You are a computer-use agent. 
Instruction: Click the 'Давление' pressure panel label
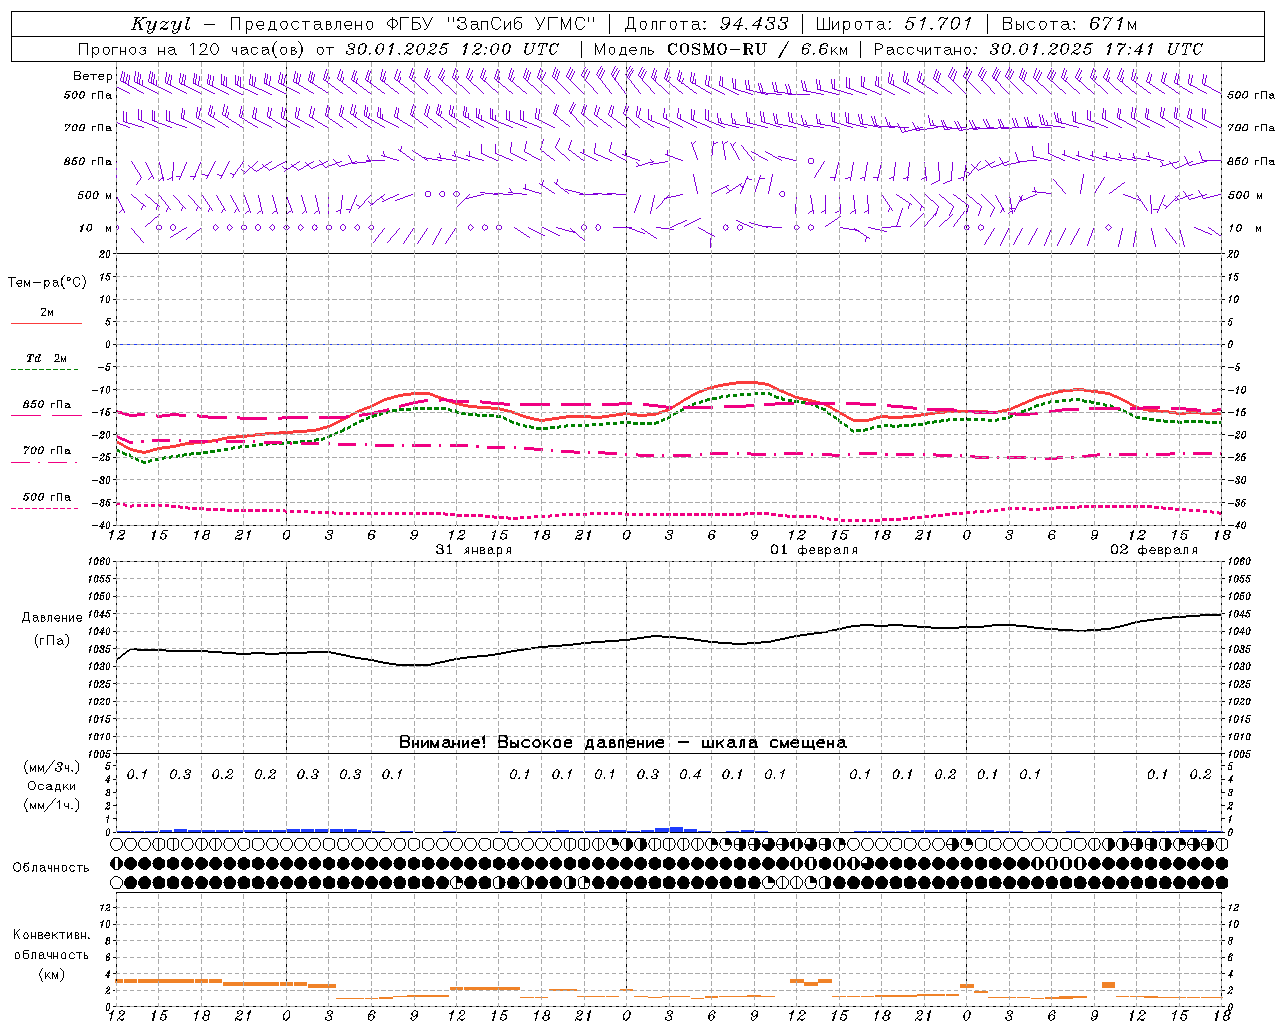pyautogui.click(x=52, y=617)
